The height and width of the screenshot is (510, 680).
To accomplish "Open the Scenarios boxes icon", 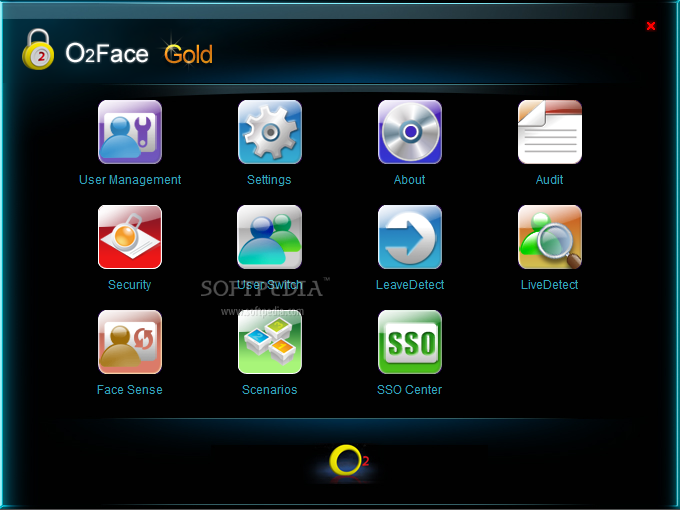I will pyautogui.click(x=270, y=342).
